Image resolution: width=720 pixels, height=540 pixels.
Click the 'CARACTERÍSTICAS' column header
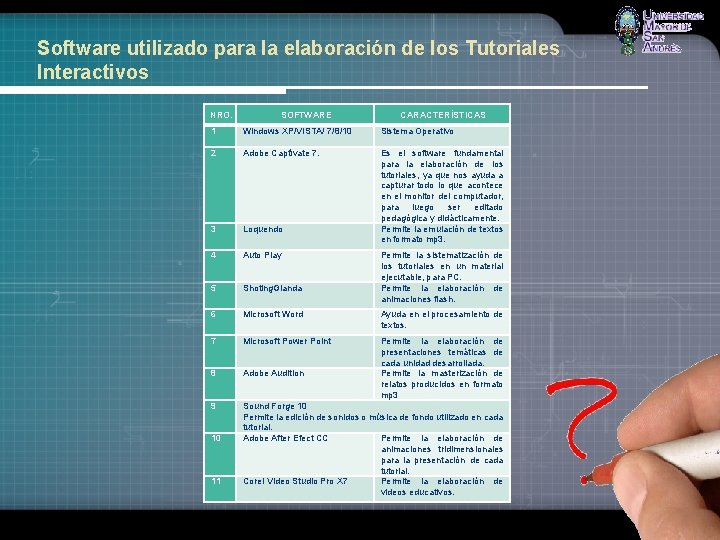(442, 114)
